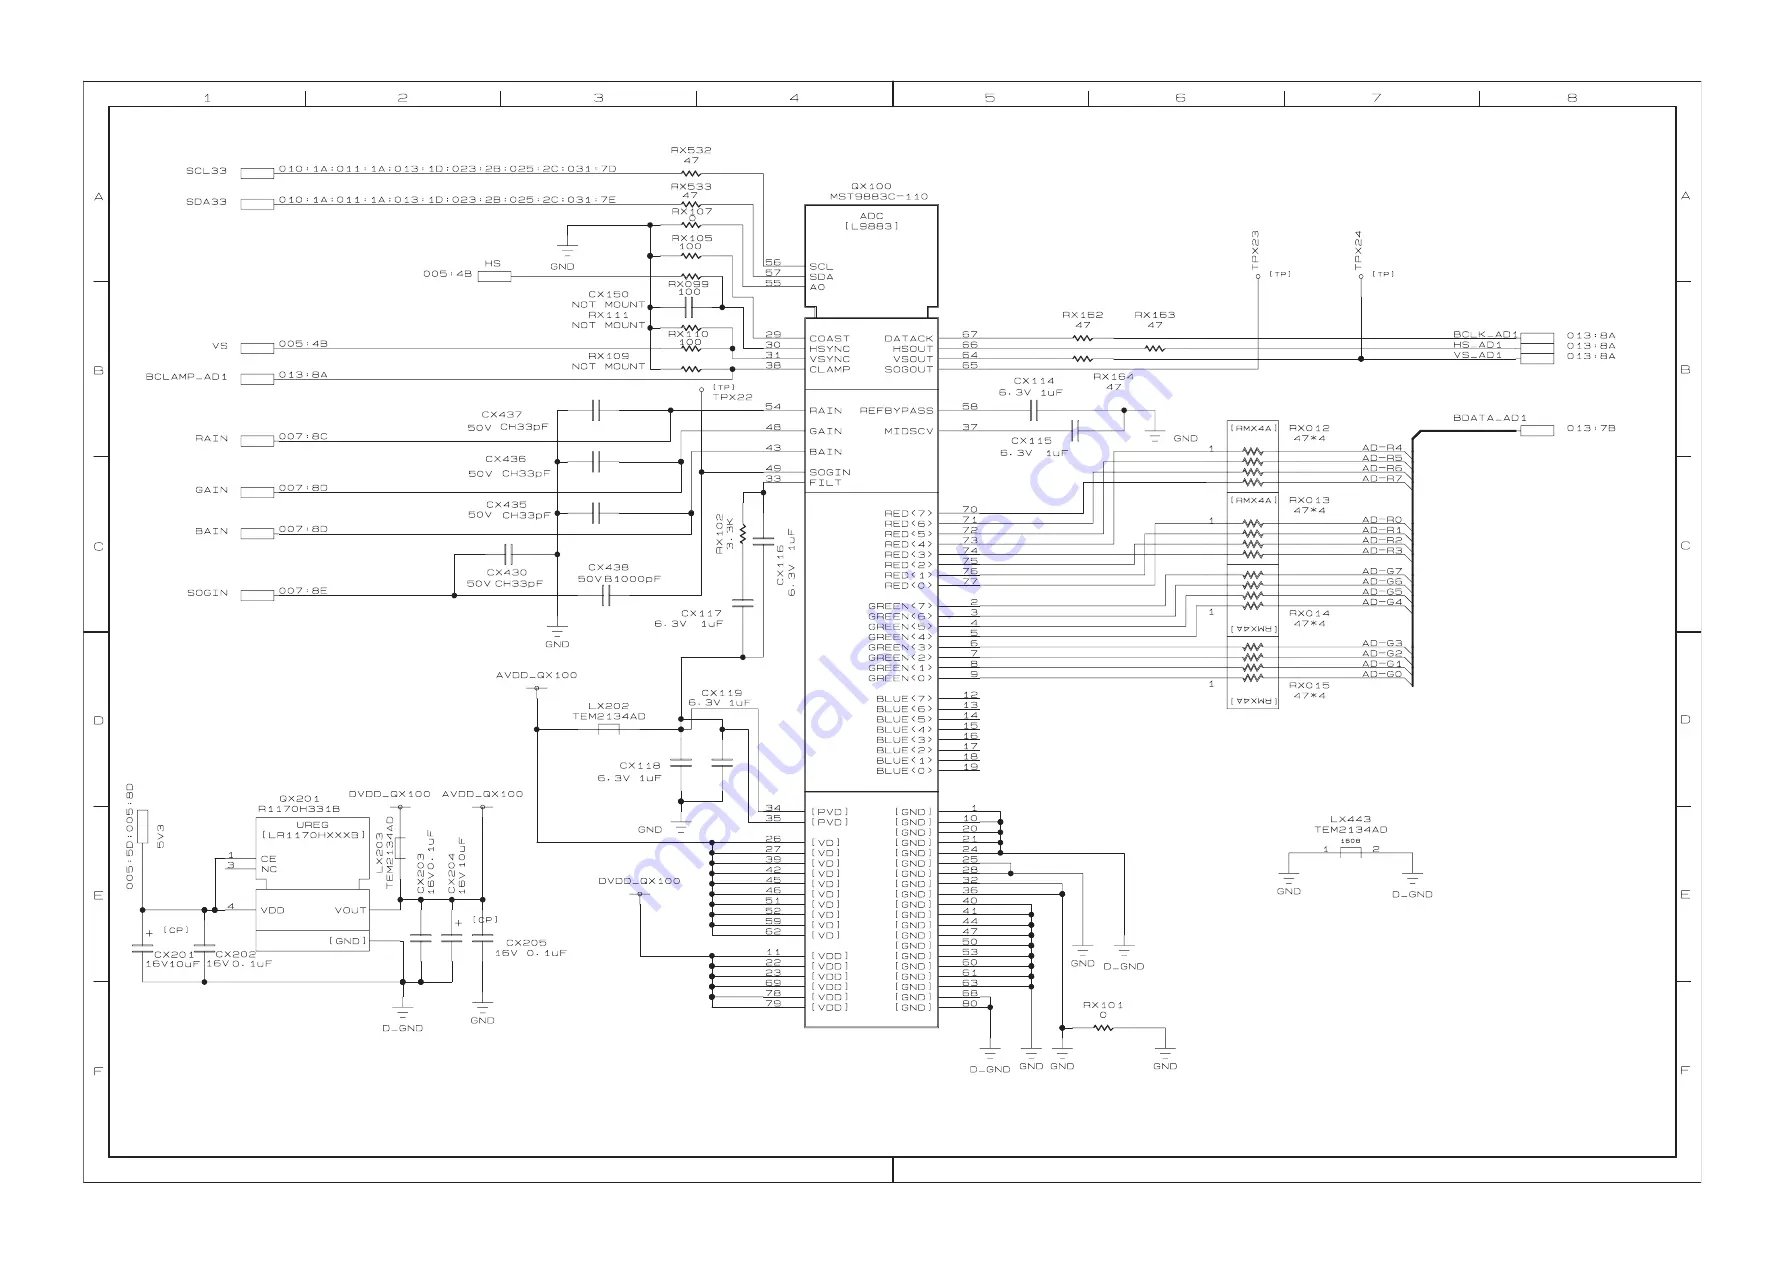Click resistor designator RX107
1787x1263 pixels.
692,211
